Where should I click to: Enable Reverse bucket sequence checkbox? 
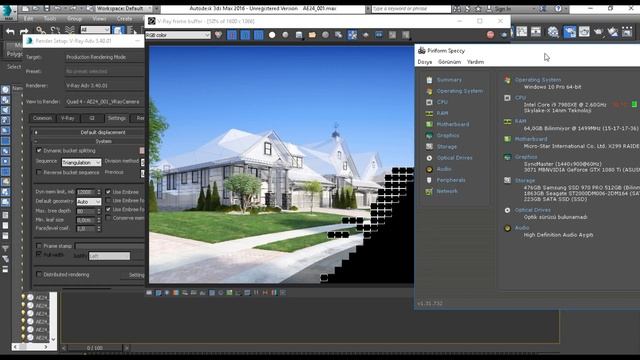(x=39, y=172)
